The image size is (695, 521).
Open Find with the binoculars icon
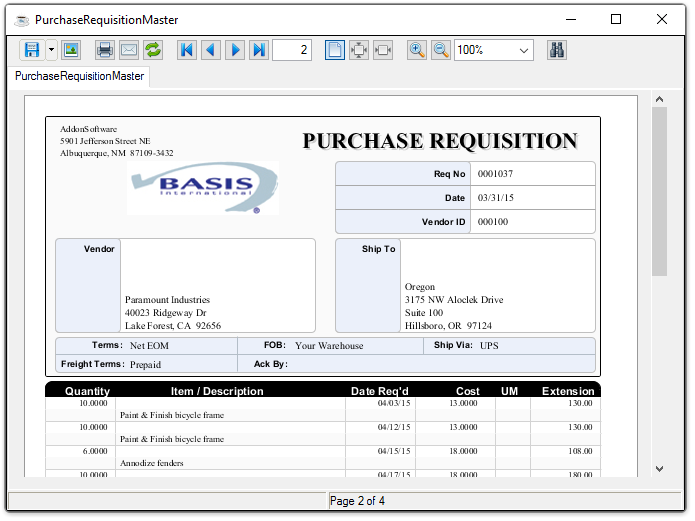click(557, 50)
